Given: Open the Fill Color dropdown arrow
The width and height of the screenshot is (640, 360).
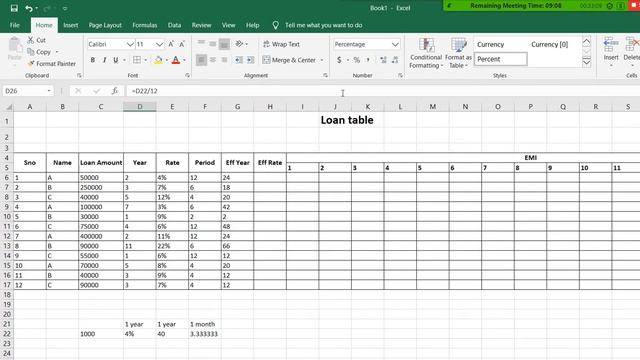Looking at the screenshot, I should (167, 60).
